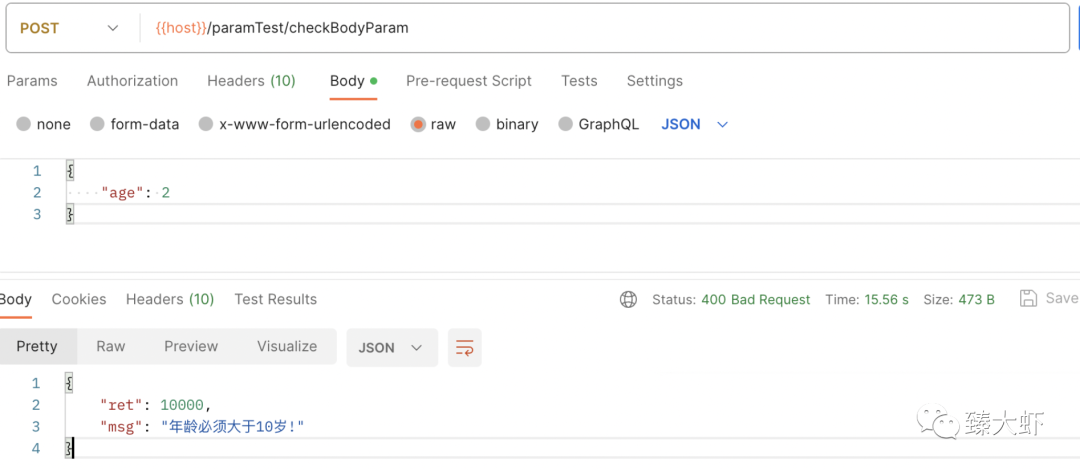
Task: Select the form-data radio button
Action: point(98,125)
